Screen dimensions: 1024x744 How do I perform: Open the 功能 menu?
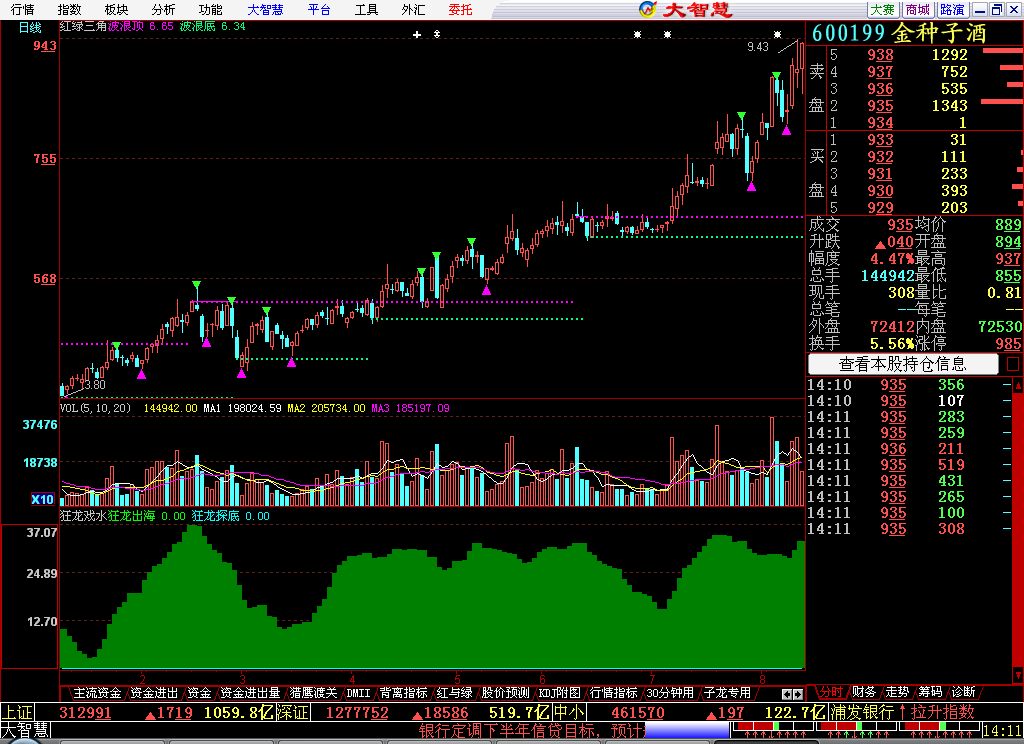[210, 10]
